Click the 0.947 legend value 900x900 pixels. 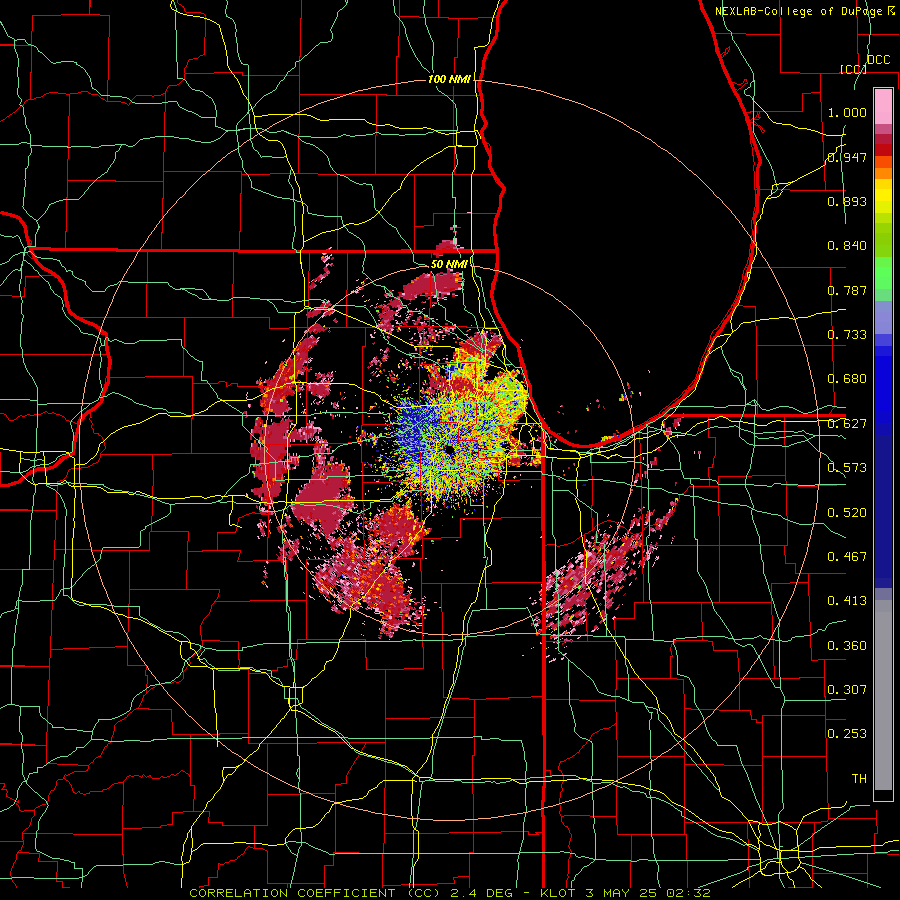pos(847,157)
